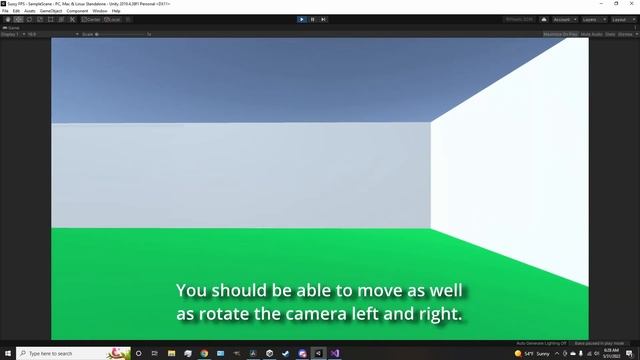
Task: Open the Assets menu
Action: click(30, 11)
